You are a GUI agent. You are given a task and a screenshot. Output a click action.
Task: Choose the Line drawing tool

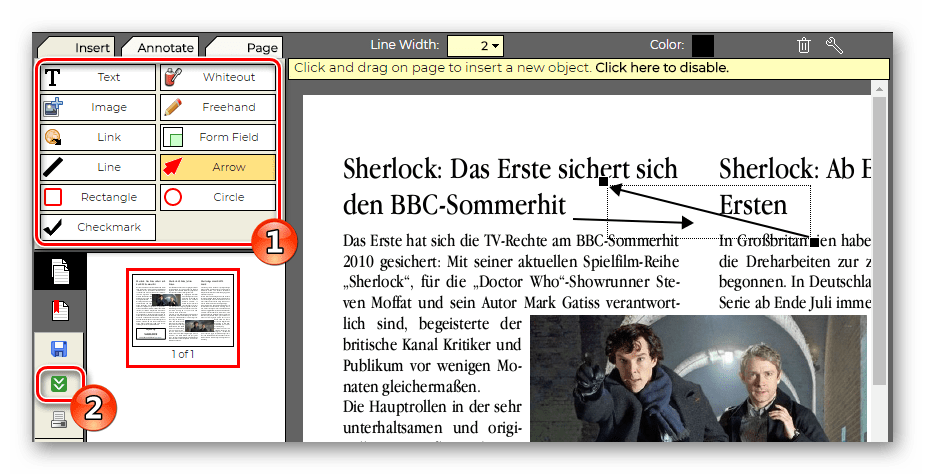[x=98, y=167]
